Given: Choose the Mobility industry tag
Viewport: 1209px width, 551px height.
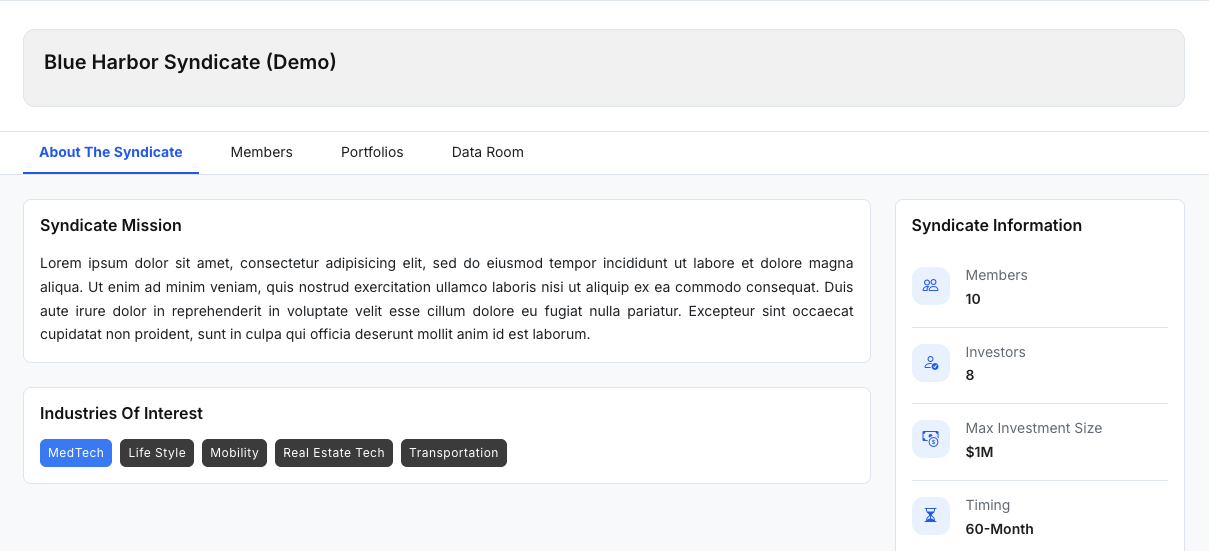Looking at the screenshot, I should click(235, 453).
